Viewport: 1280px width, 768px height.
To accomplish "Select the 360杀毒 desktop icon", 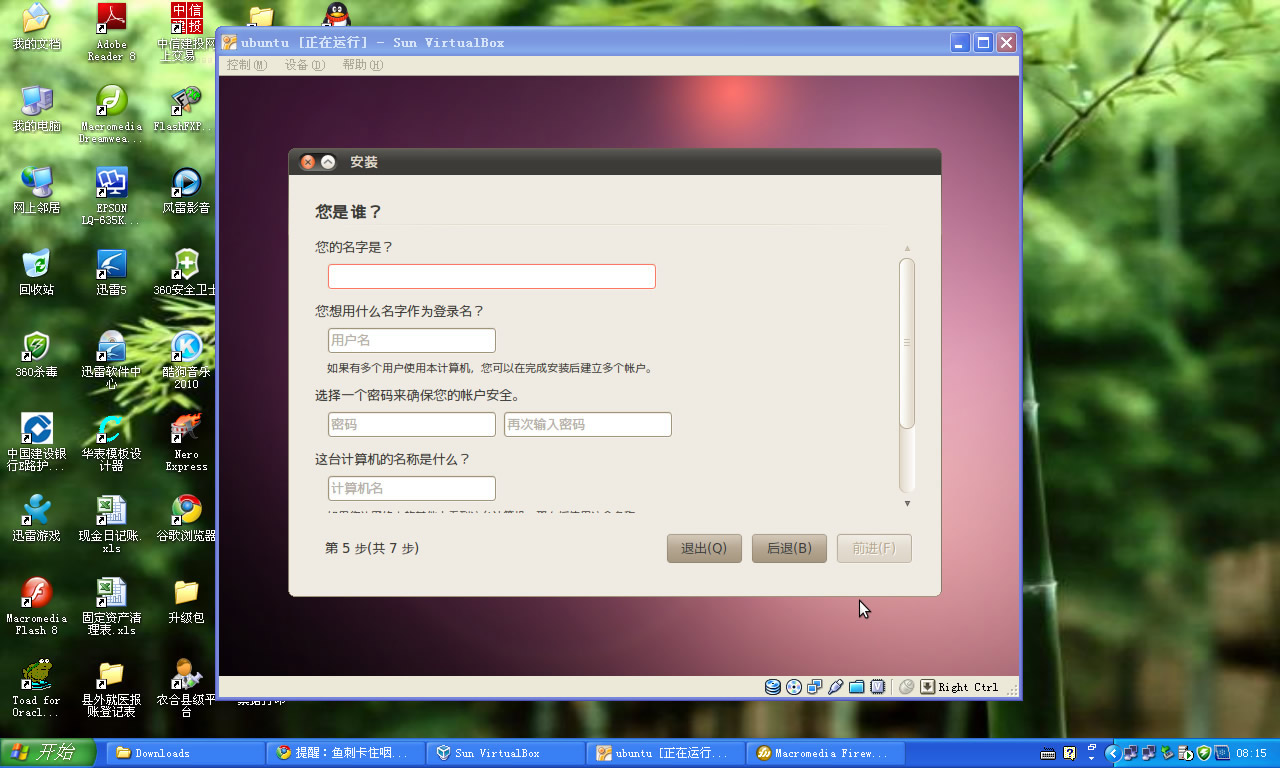I will point(36,355).
